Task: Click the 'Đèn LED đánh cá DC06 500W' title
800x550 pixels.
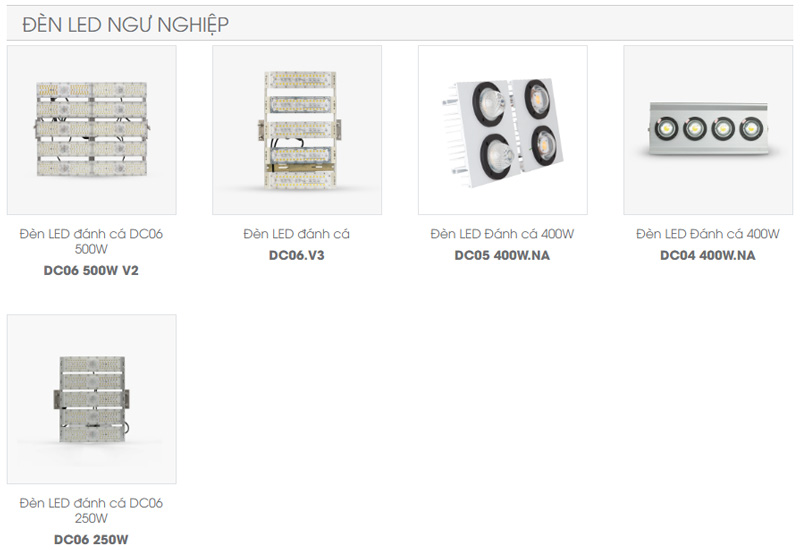Action: tap(91, 241)
